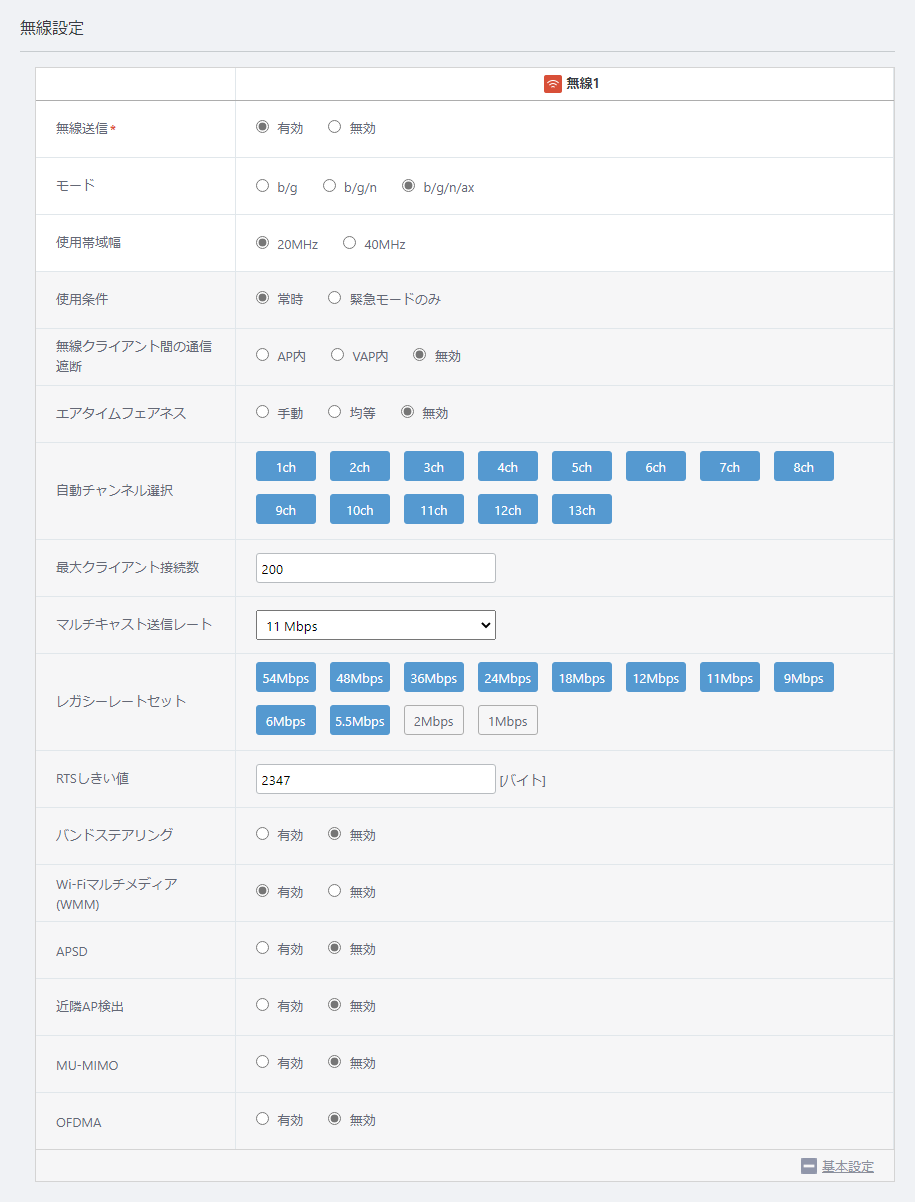The height and width of the screenshot is (1202, 915).
Task: Select 無効 for OFDMA
Action: [335, 1119]
